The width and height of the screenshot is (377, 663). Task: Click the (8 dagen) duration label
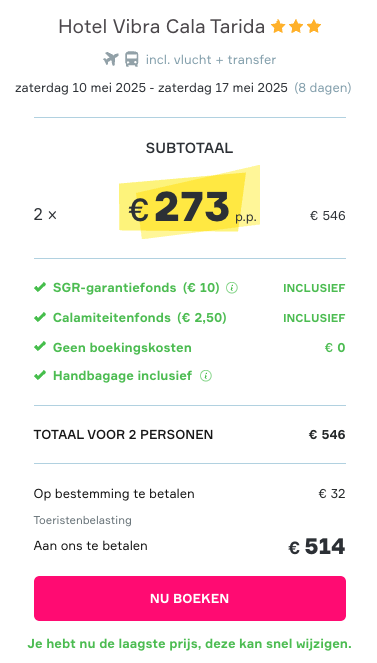(323, 88)
